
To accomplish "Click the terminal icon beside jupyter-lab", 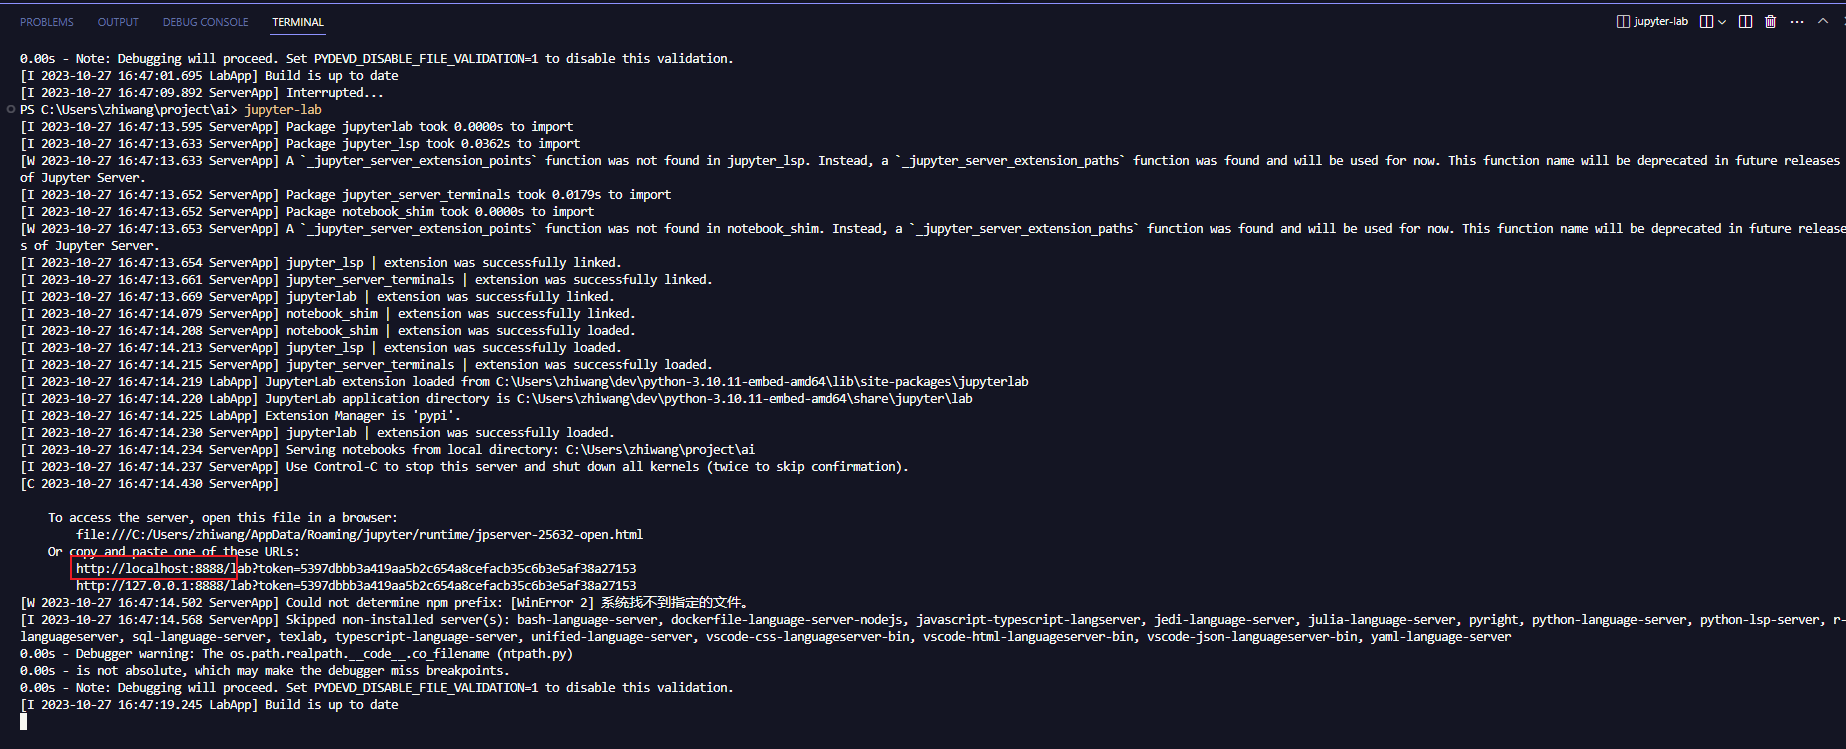I will tap(1623, 21).
